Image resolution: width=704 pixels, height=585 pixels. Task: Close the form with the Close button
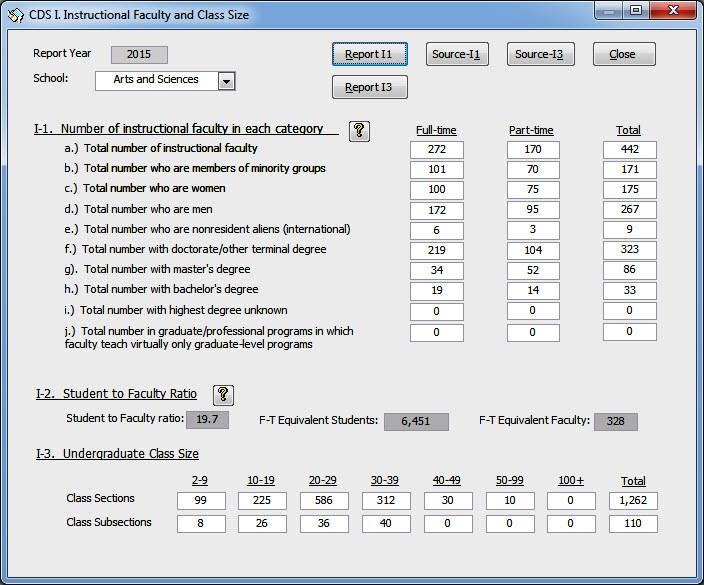point(623,54)
